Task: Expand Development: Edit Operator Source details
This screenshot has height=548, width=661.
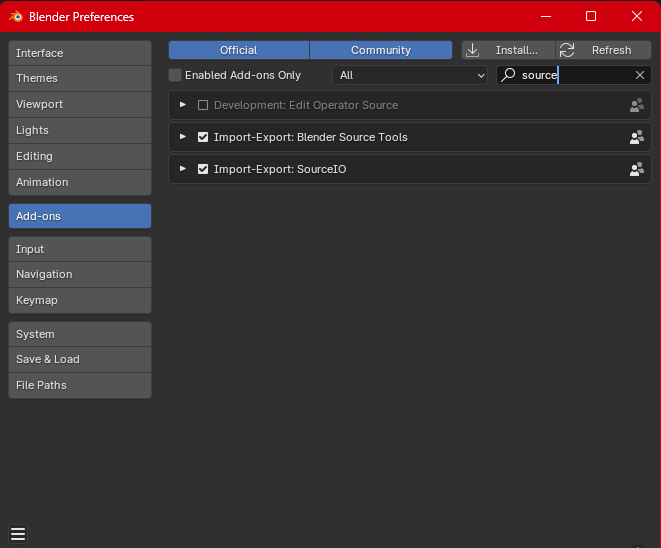Action: 183,105
